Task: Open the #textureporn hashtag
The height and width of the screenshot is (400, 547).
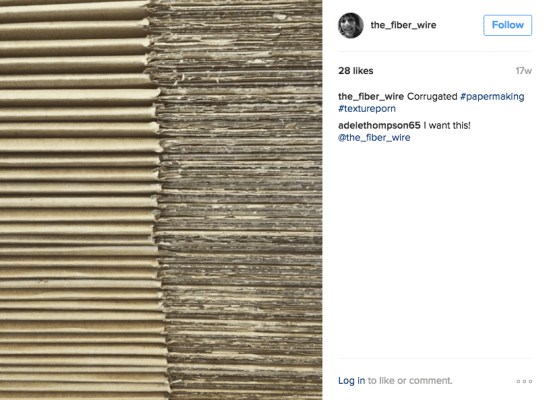Action: pos(367,109)
